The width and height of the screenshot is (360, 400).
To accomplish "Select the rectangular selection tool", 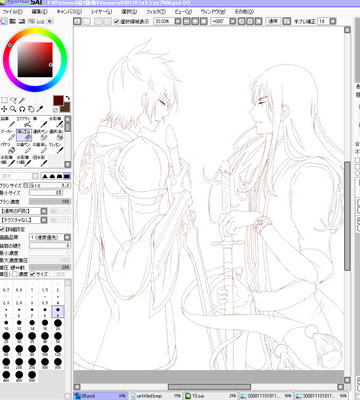I will [x=4, y=100].
